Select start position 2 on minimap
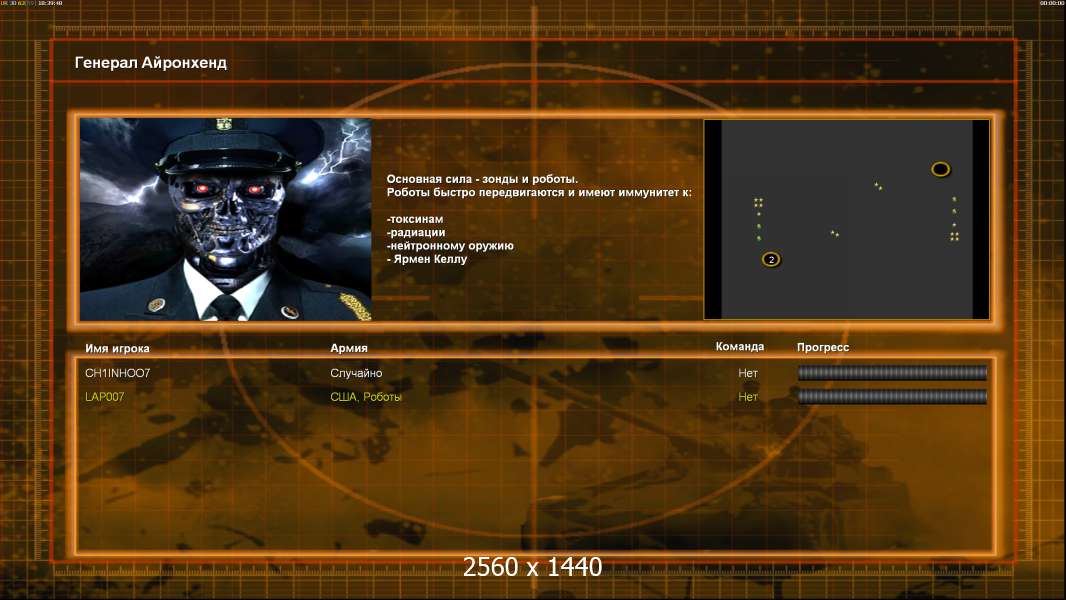This screenshot has width=1066, height=600. (x=771, y=260)
